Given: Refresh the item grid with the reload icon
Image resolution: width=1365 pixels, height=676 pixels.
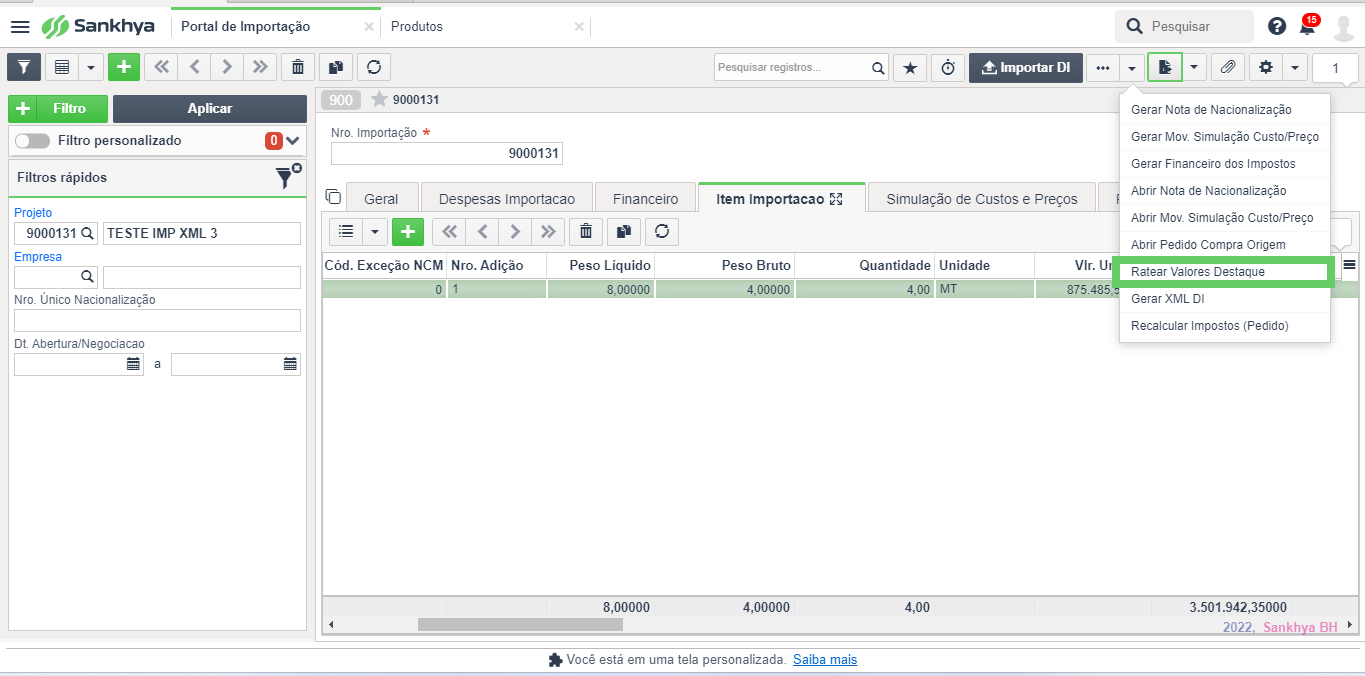Looking at the screenshot, I should point(661,232).
